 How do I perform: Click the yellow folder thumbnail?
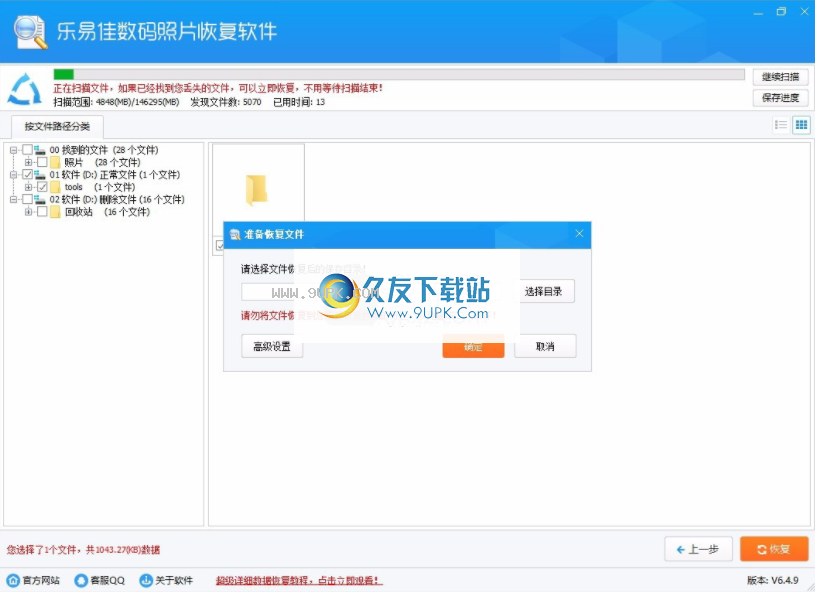pyautogui.click(x=257, y=190)
